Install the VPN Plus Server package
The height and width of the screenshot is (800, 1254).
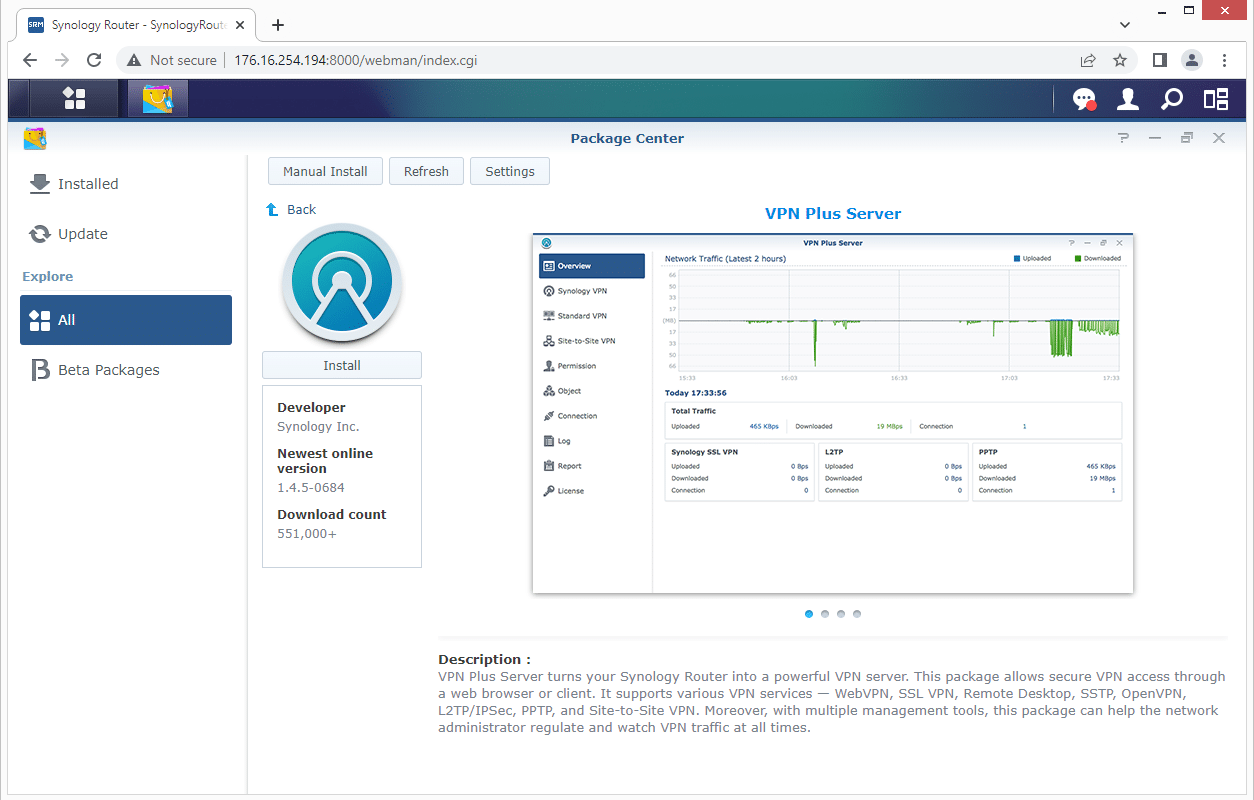point(342,365)
